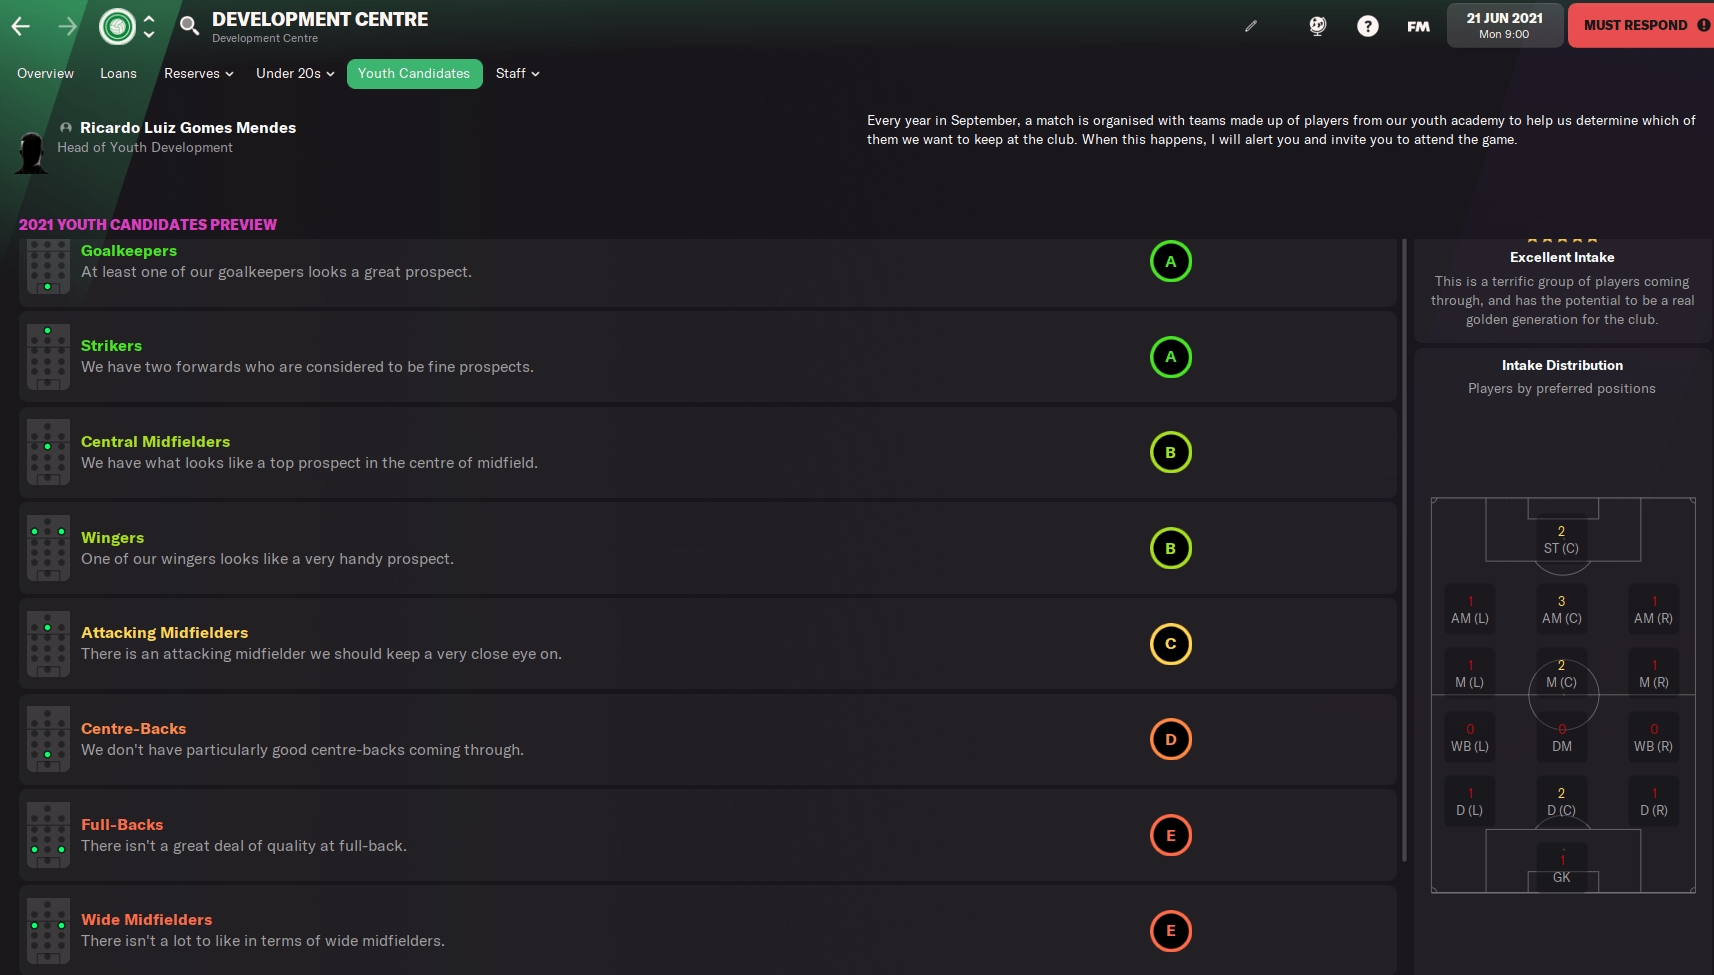Click Central Midfielders position pitch icon
Image resolution: width=1714 pixels, height=975 pixels.
(x=48, y=452)
